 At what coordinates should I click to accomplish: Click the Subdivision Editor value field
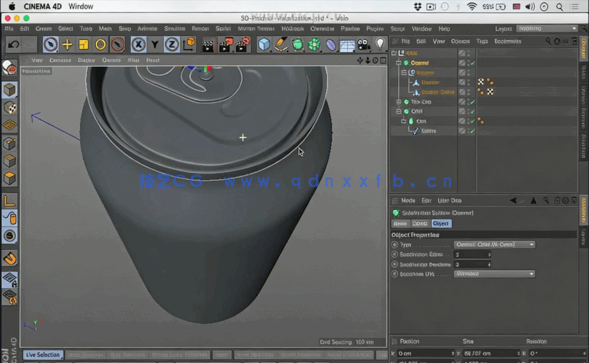[x=473, y=255]
